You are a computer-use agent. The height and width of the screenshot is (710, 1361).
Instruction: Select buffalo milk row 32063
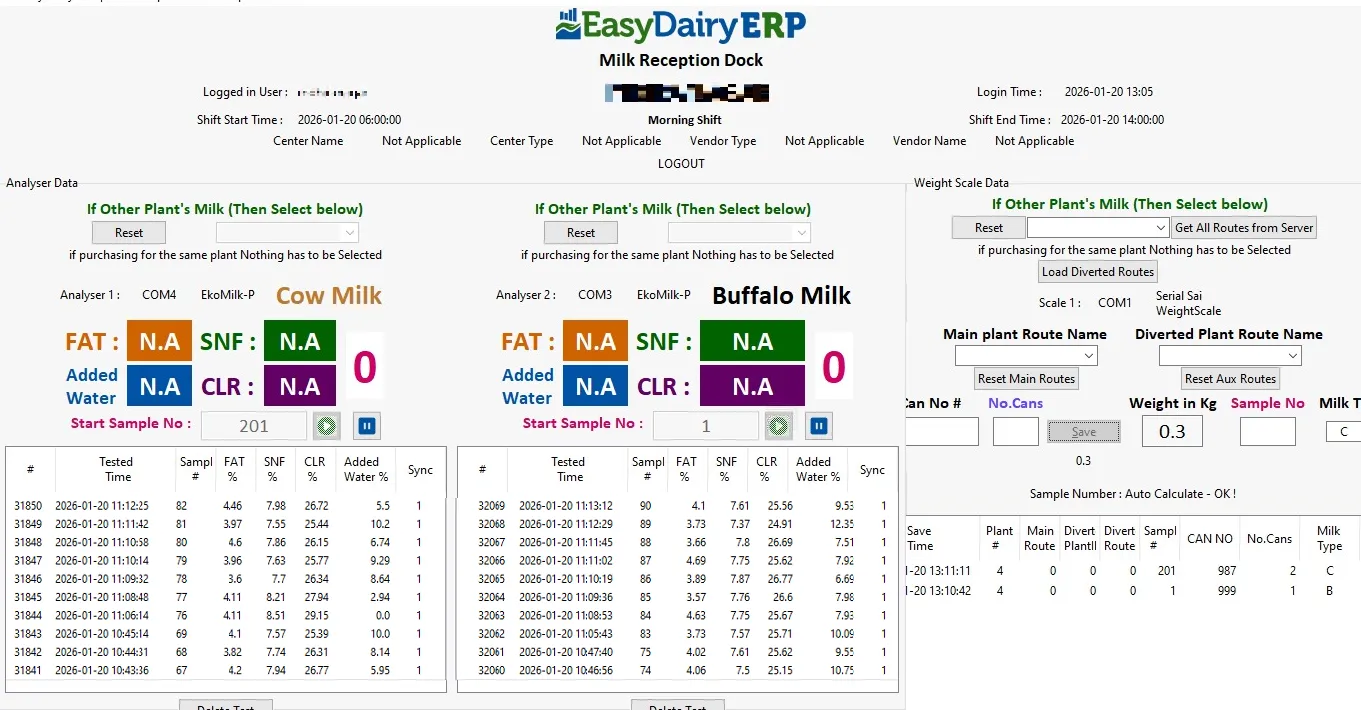tap(678, 615)
